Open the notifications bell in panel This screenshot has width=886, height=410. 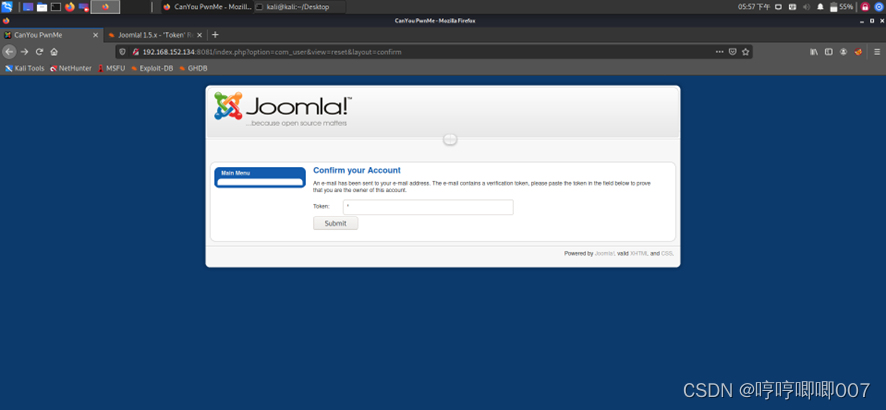pos(820,7)
